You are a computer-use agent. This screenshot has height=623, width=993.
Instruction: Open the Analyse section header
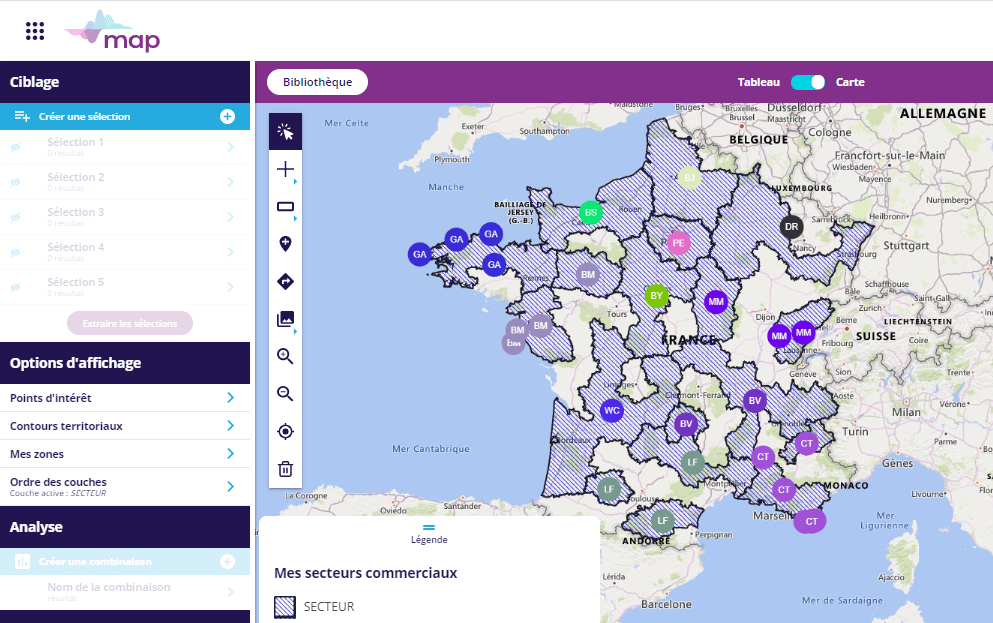point(125,527)
